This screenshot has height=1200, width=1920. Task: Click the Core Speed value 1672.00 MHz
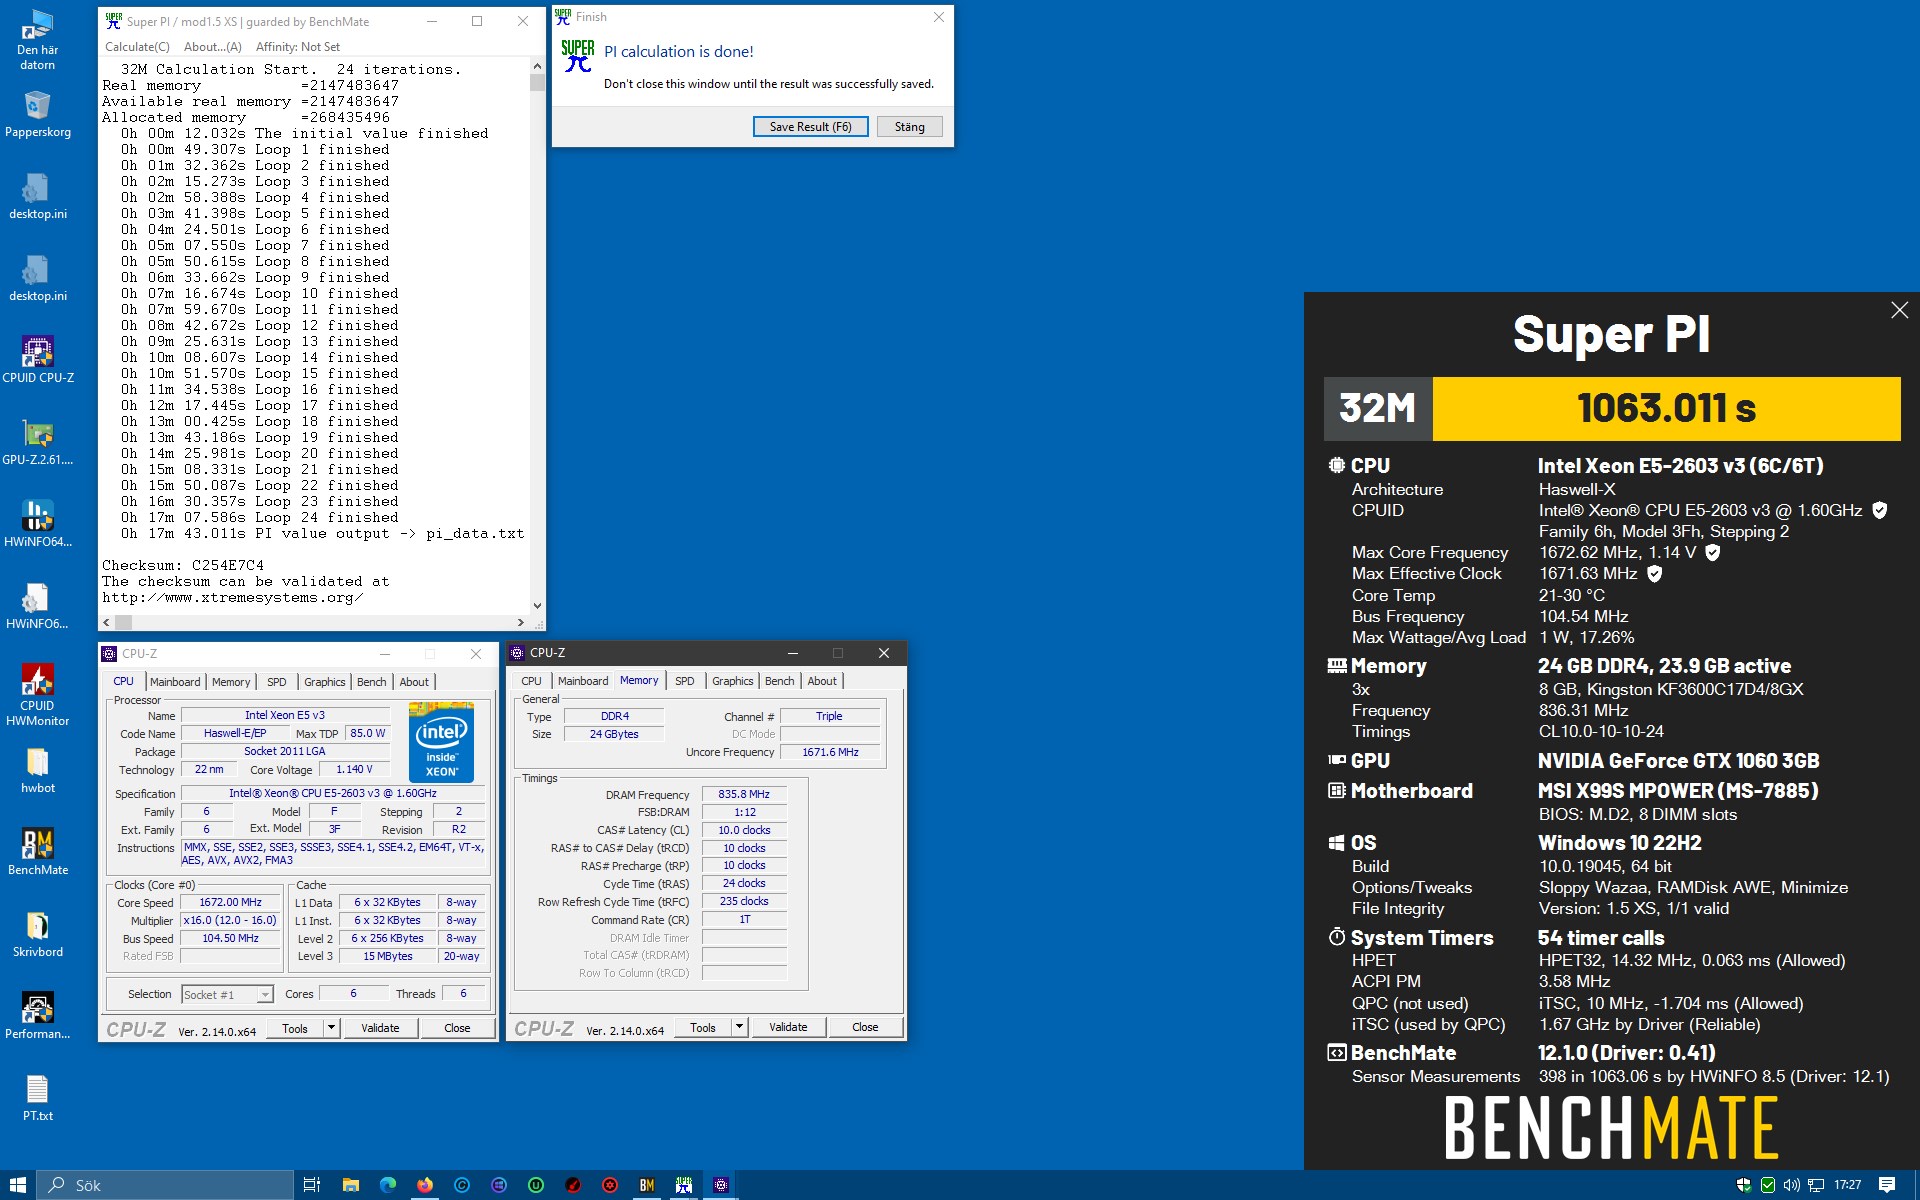[230, 902]
